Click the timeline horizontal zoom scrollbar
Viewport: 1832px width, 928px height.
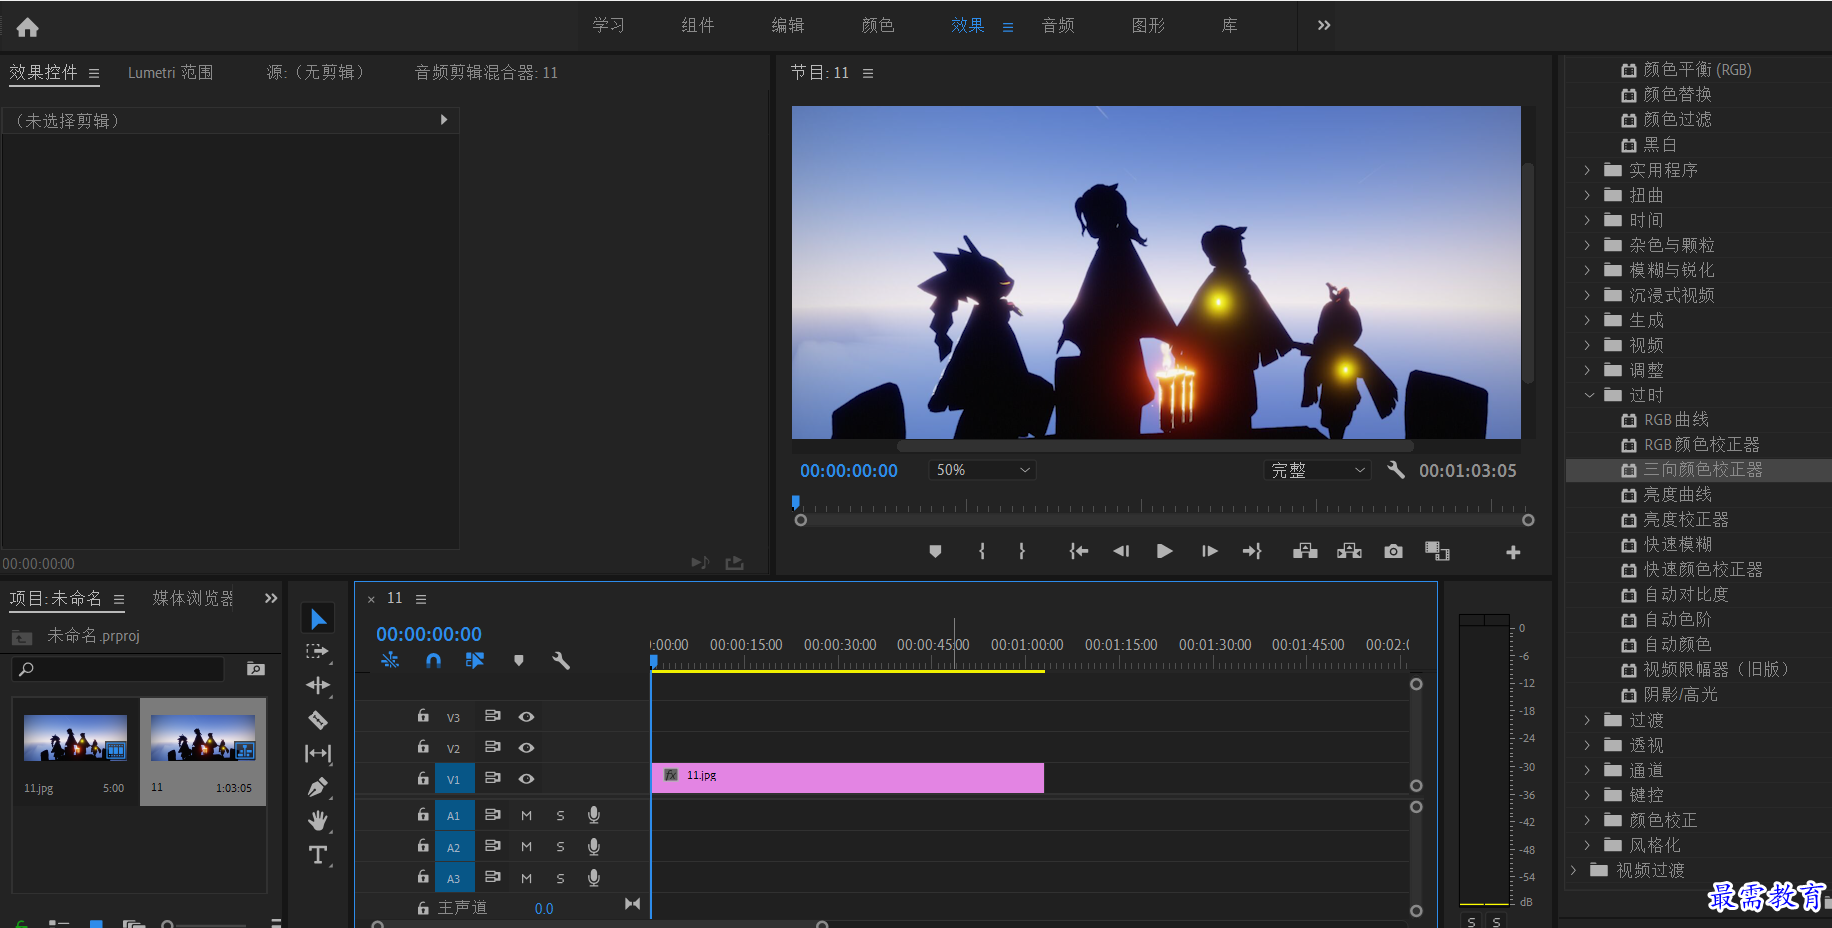point(600,924)
